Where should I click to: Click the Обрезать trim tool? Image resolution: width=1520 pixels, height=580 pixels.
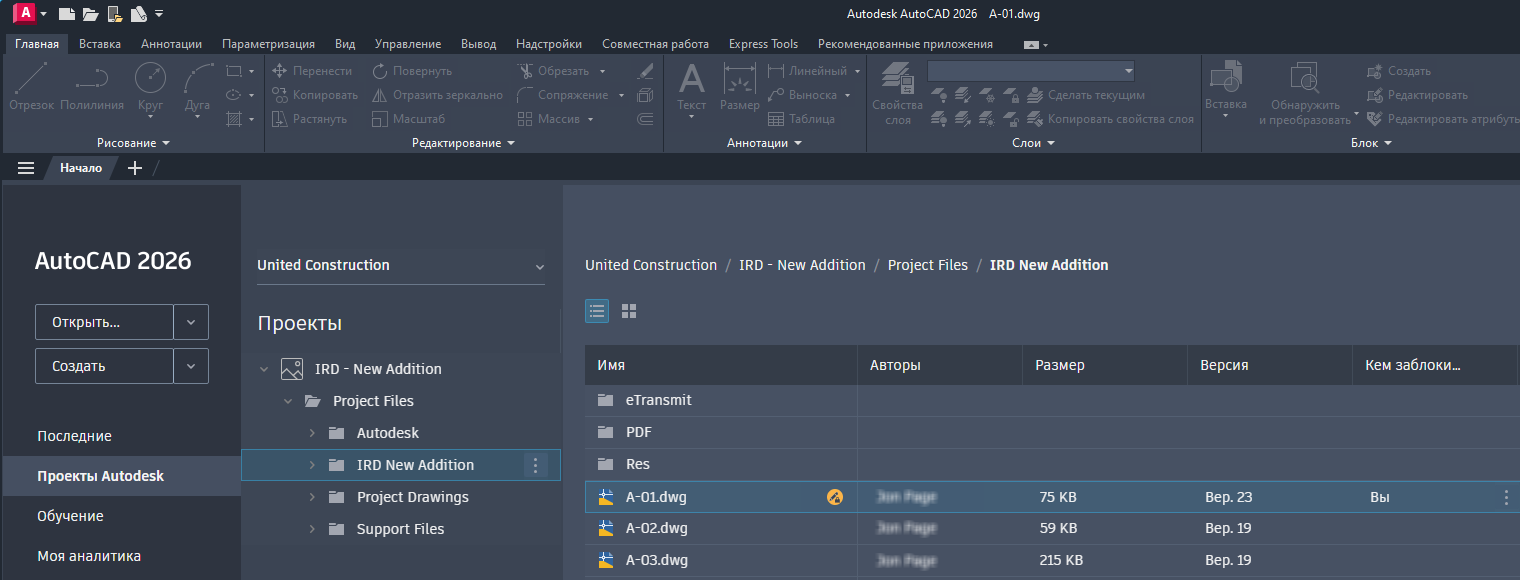tap(554, 71)
